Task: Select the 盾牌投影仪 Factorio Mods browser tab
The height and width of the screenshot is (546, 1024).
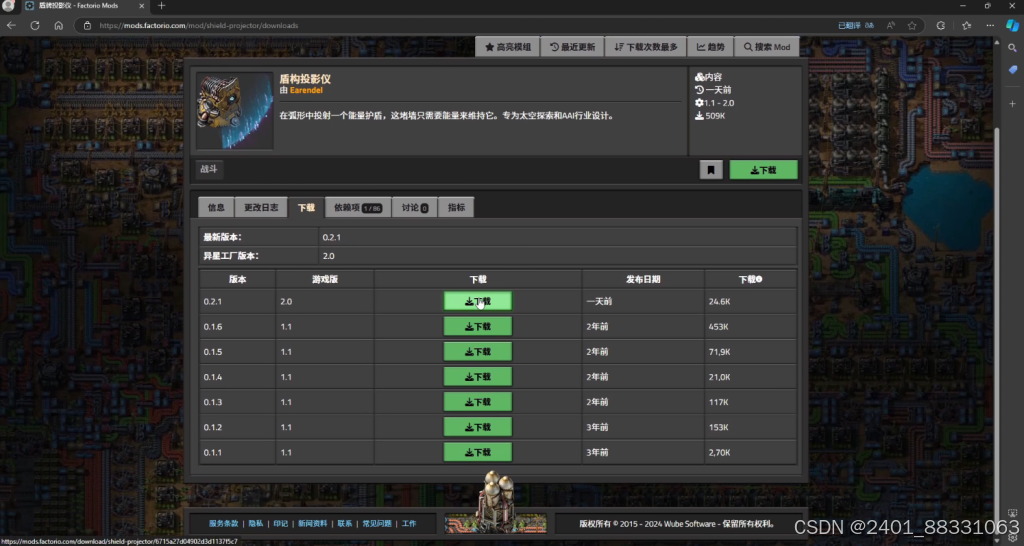Action: point(85,6)
